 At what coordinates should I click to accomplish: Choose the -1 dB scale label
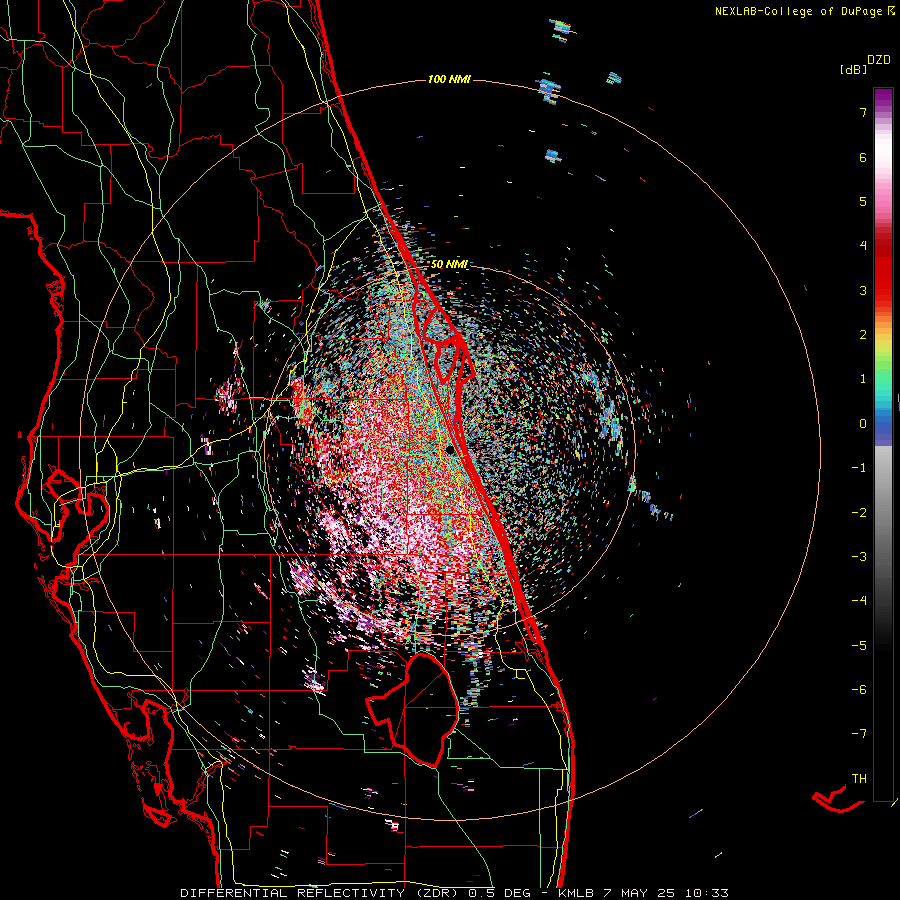tap(859, 468)
